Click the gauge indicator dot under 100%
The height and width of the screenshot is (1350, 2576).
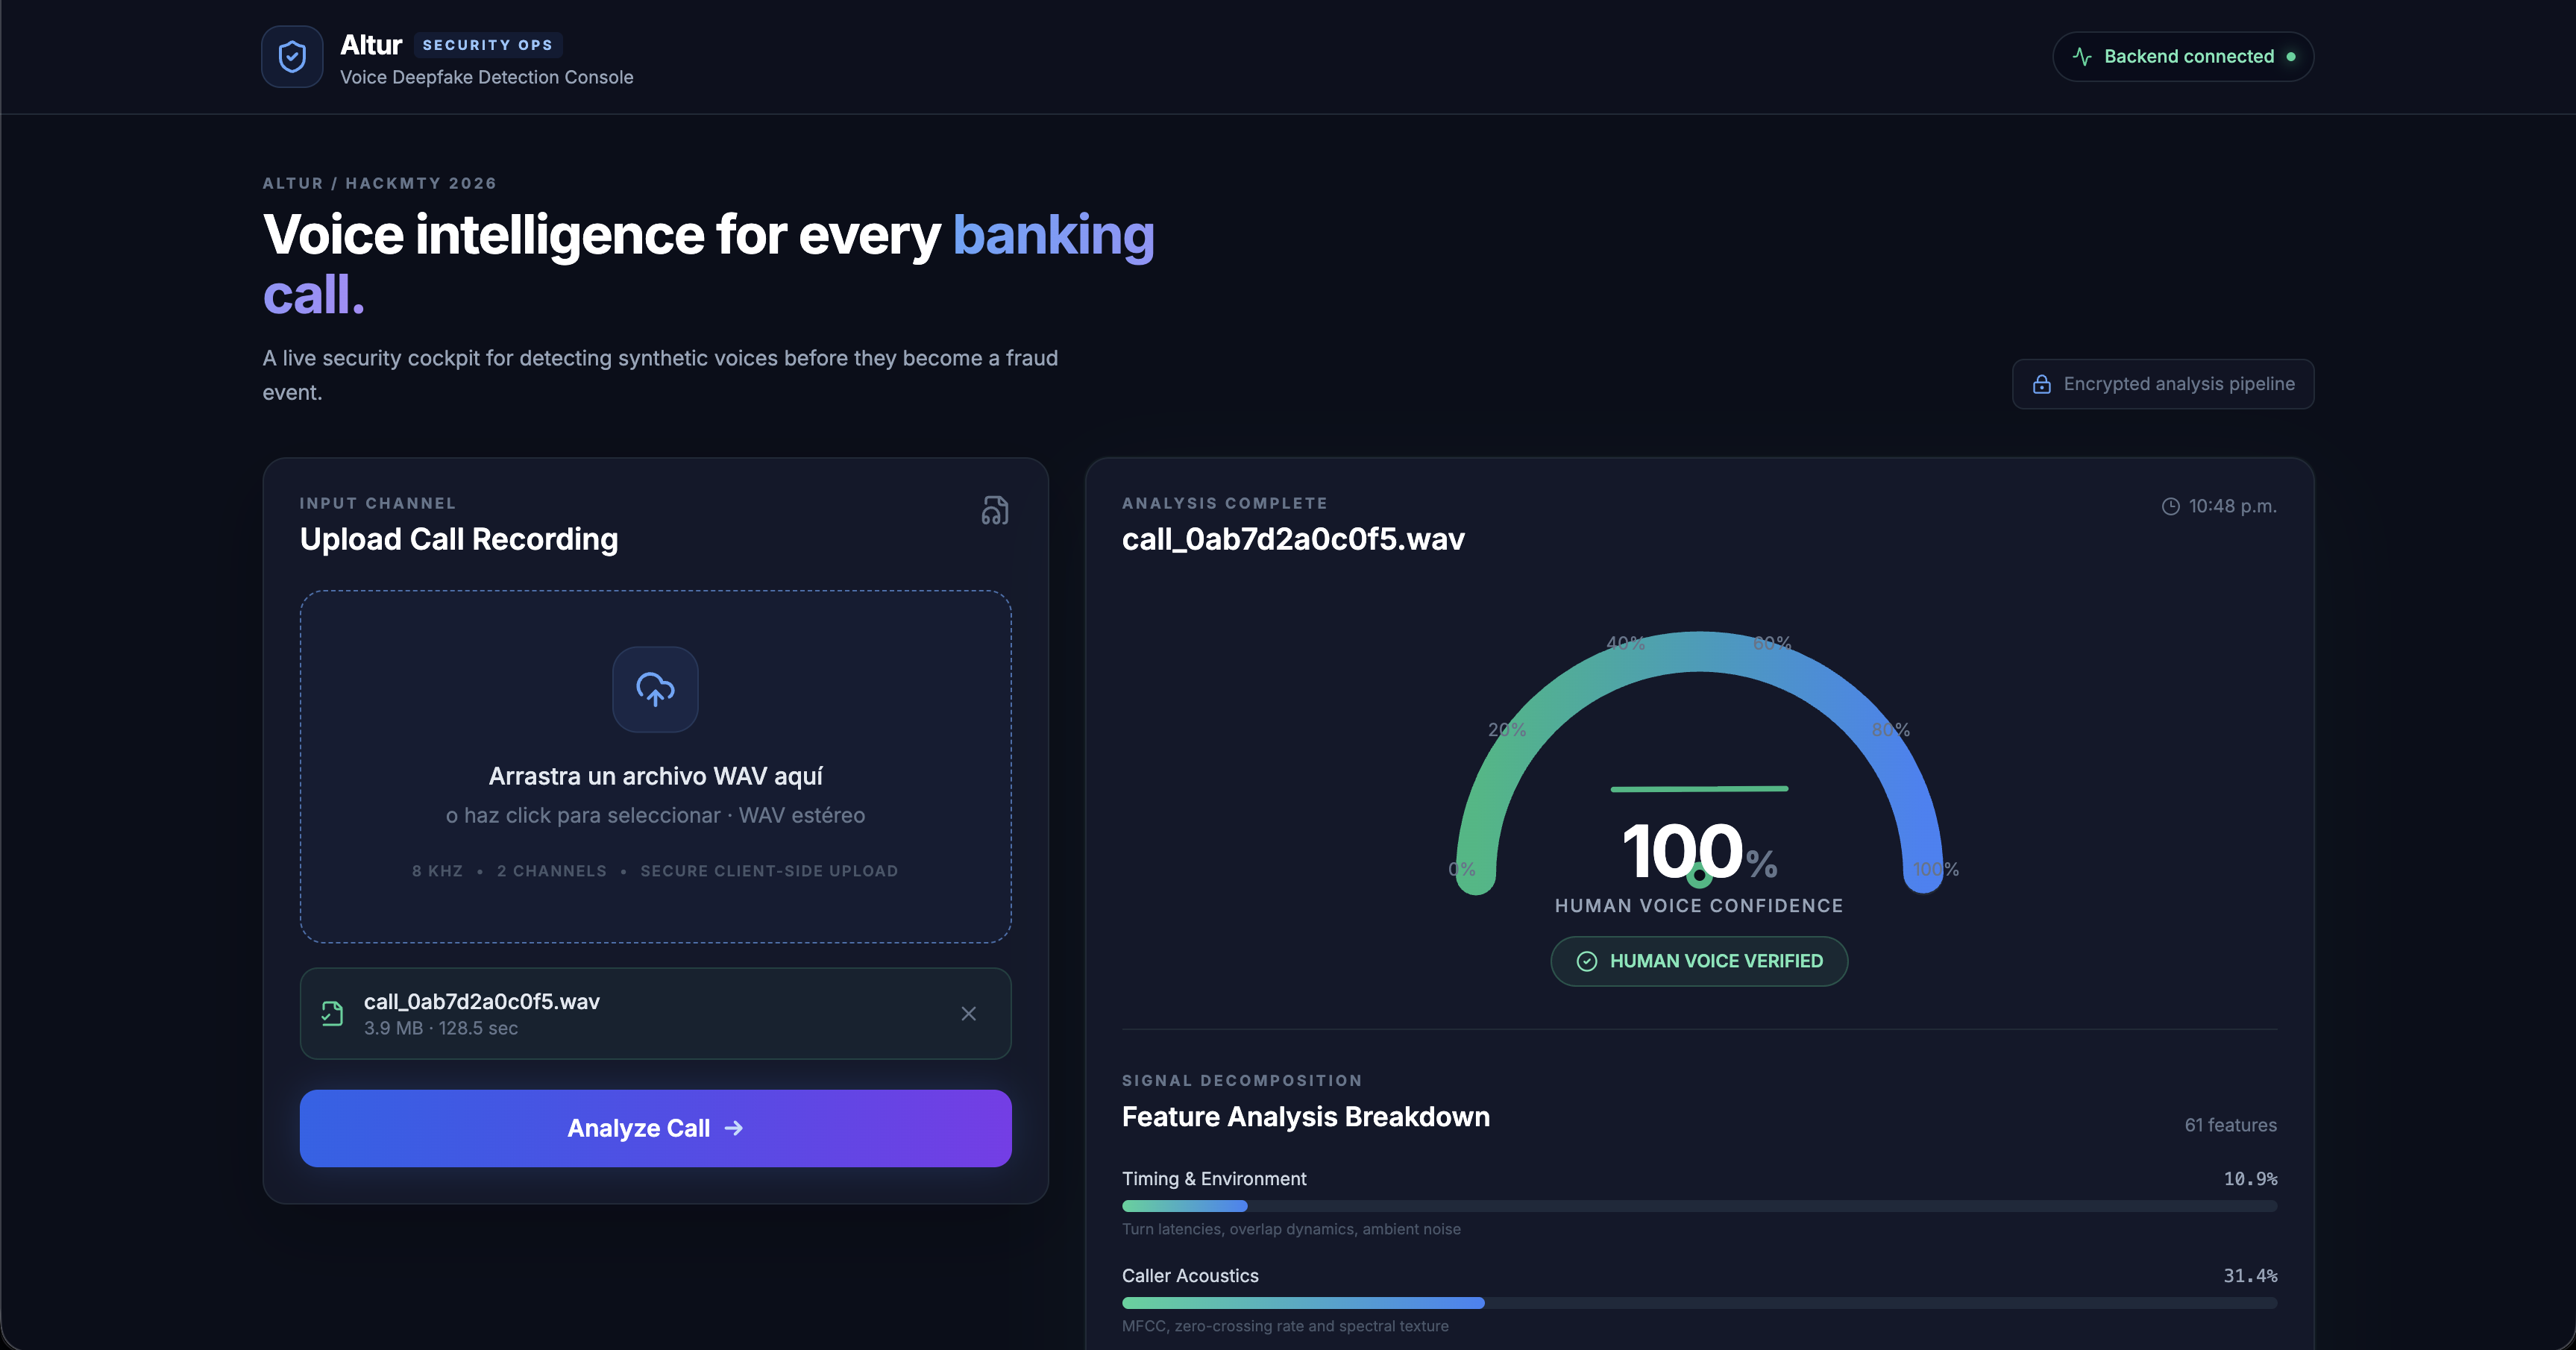click(x=1699, y=877)
